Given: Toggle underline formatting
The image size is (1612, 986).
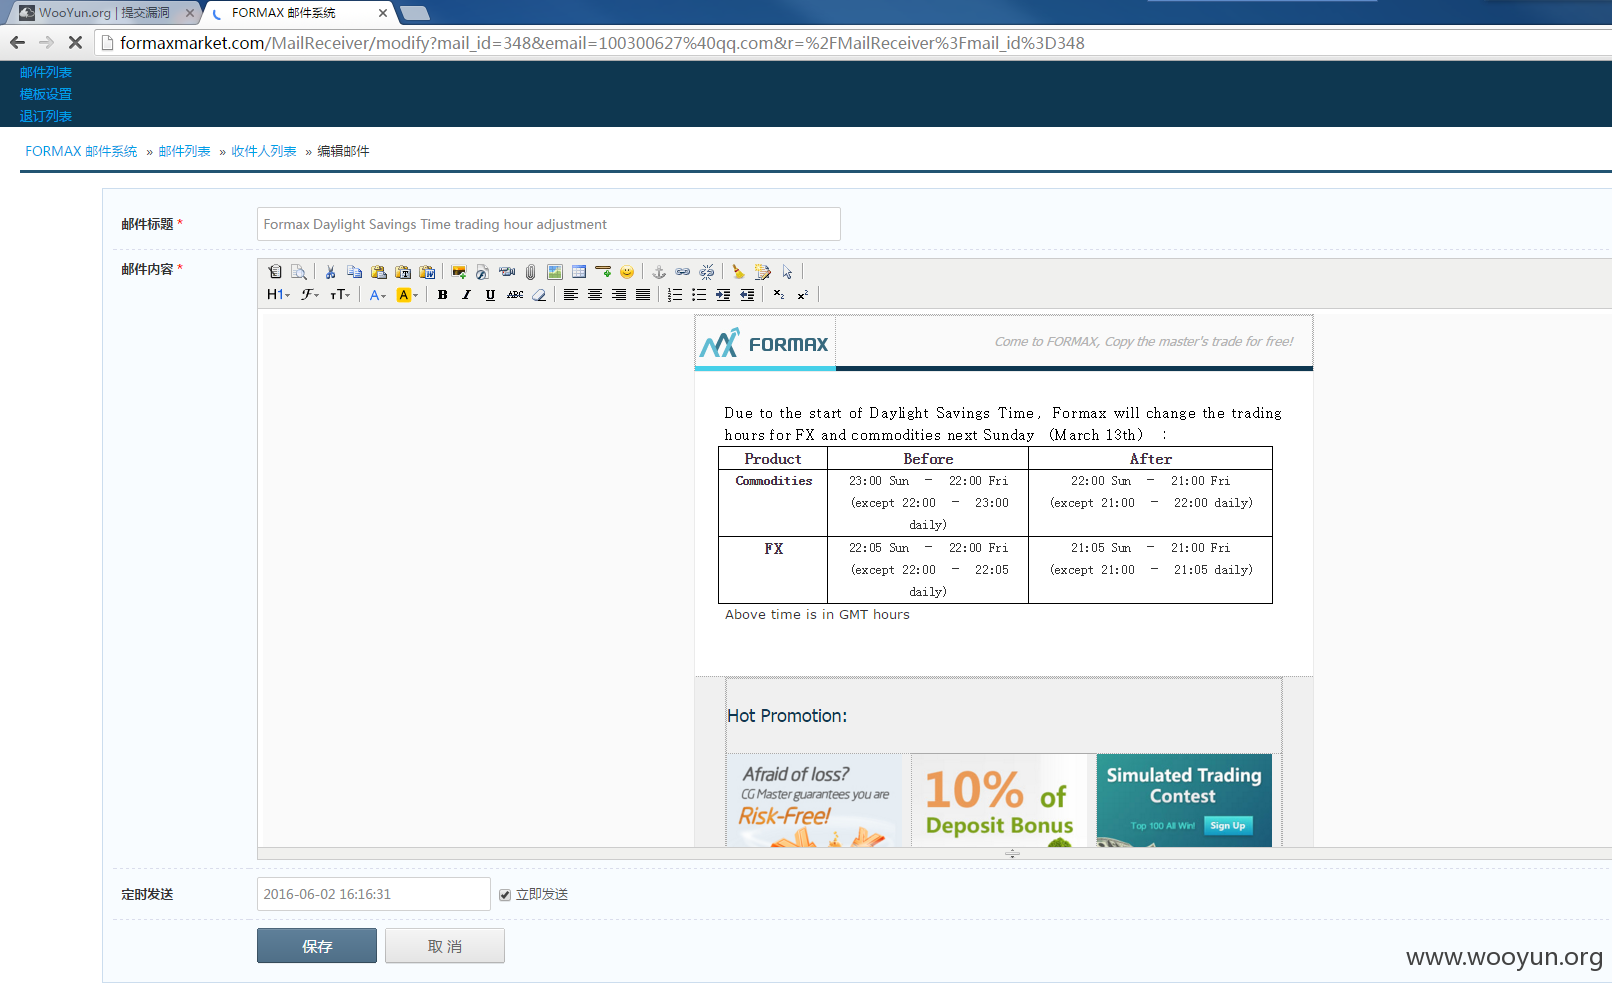Looking at the screenshot, I should click(490, 295).
